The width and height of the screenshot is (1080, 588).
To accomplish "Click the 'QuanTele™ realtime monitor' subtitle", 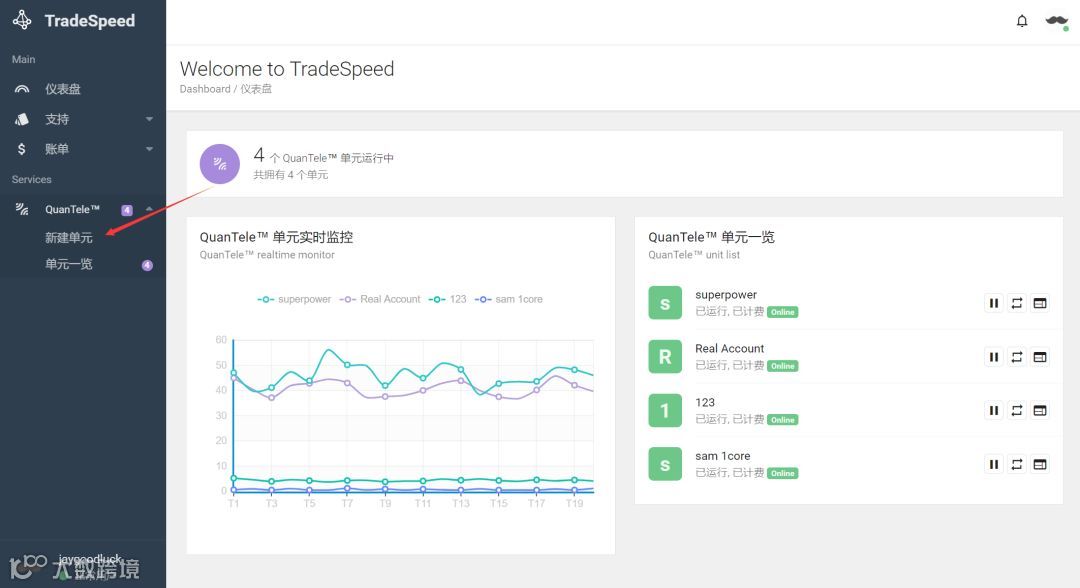I will click(x=267, y=255).
